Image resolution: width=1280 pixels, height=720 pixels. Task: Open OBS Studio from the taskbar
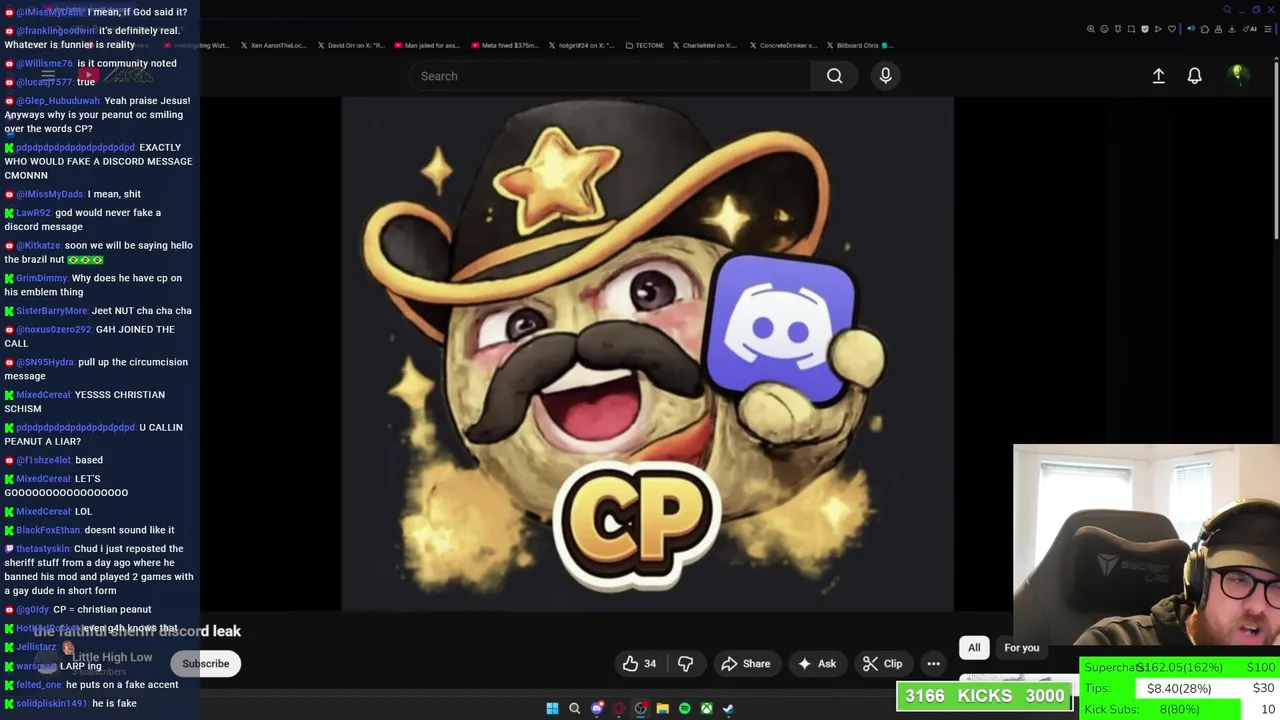click(641, 709)
